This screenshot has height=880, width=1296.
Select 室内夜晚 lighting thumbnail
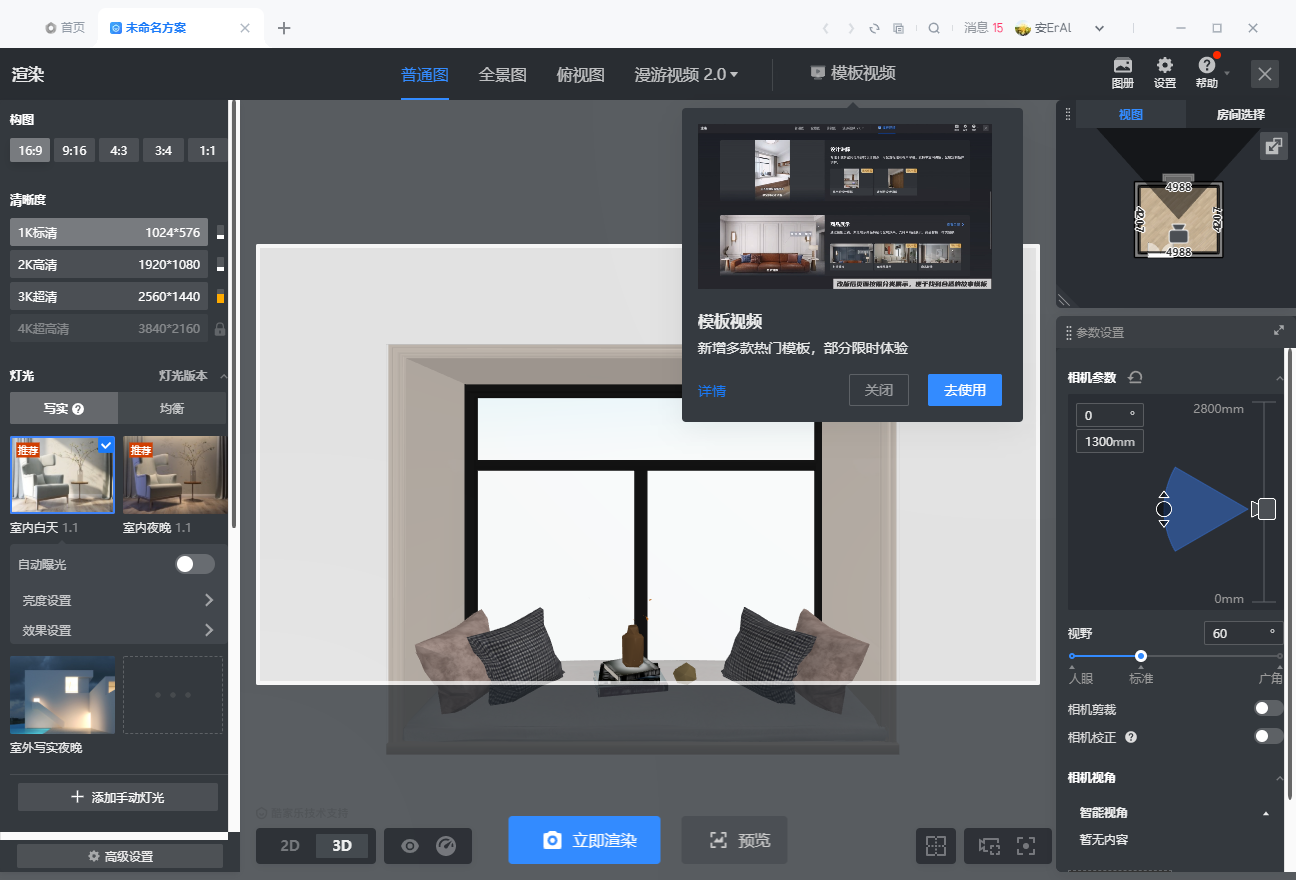(x=175, y=475)
